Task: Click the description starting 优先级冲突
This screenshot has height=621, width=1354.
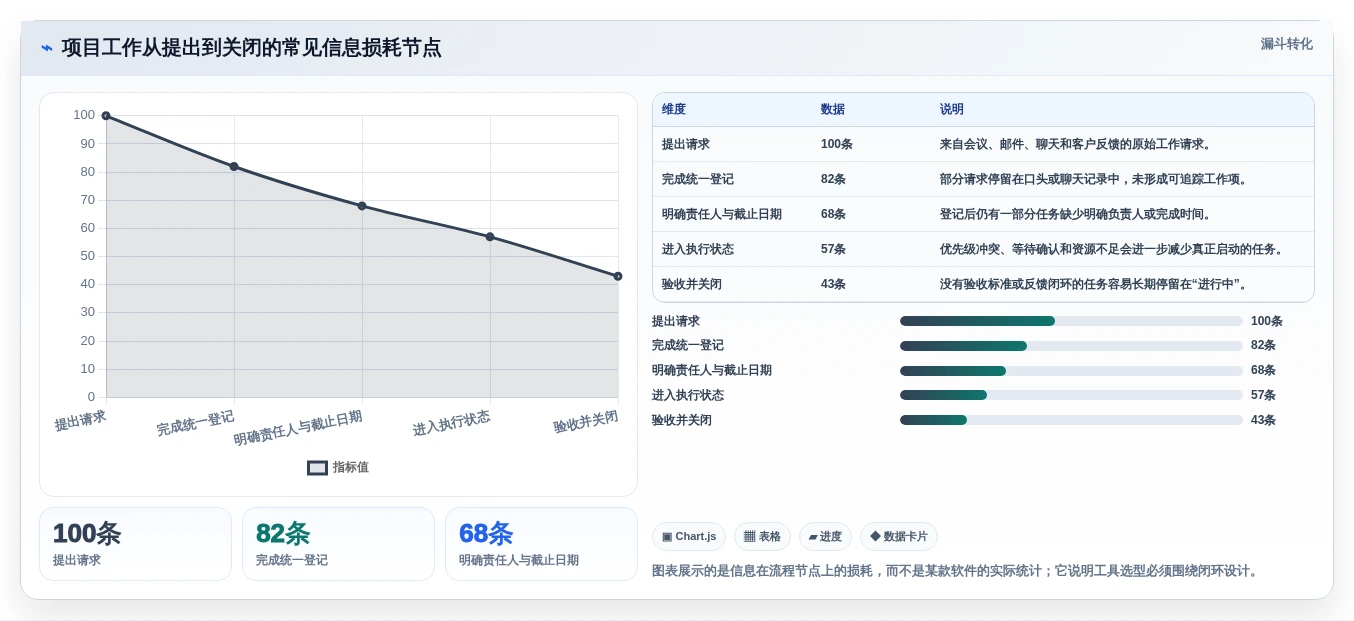Action: click(x=1114, y=249)
